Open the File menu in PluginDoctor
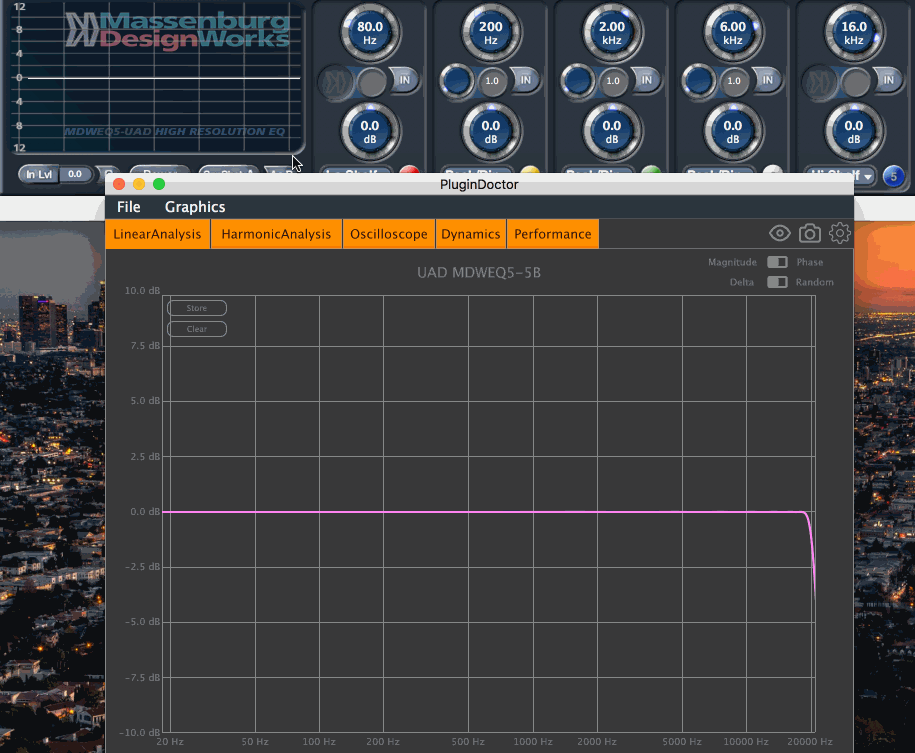915x753 pixels. (128, 207)
